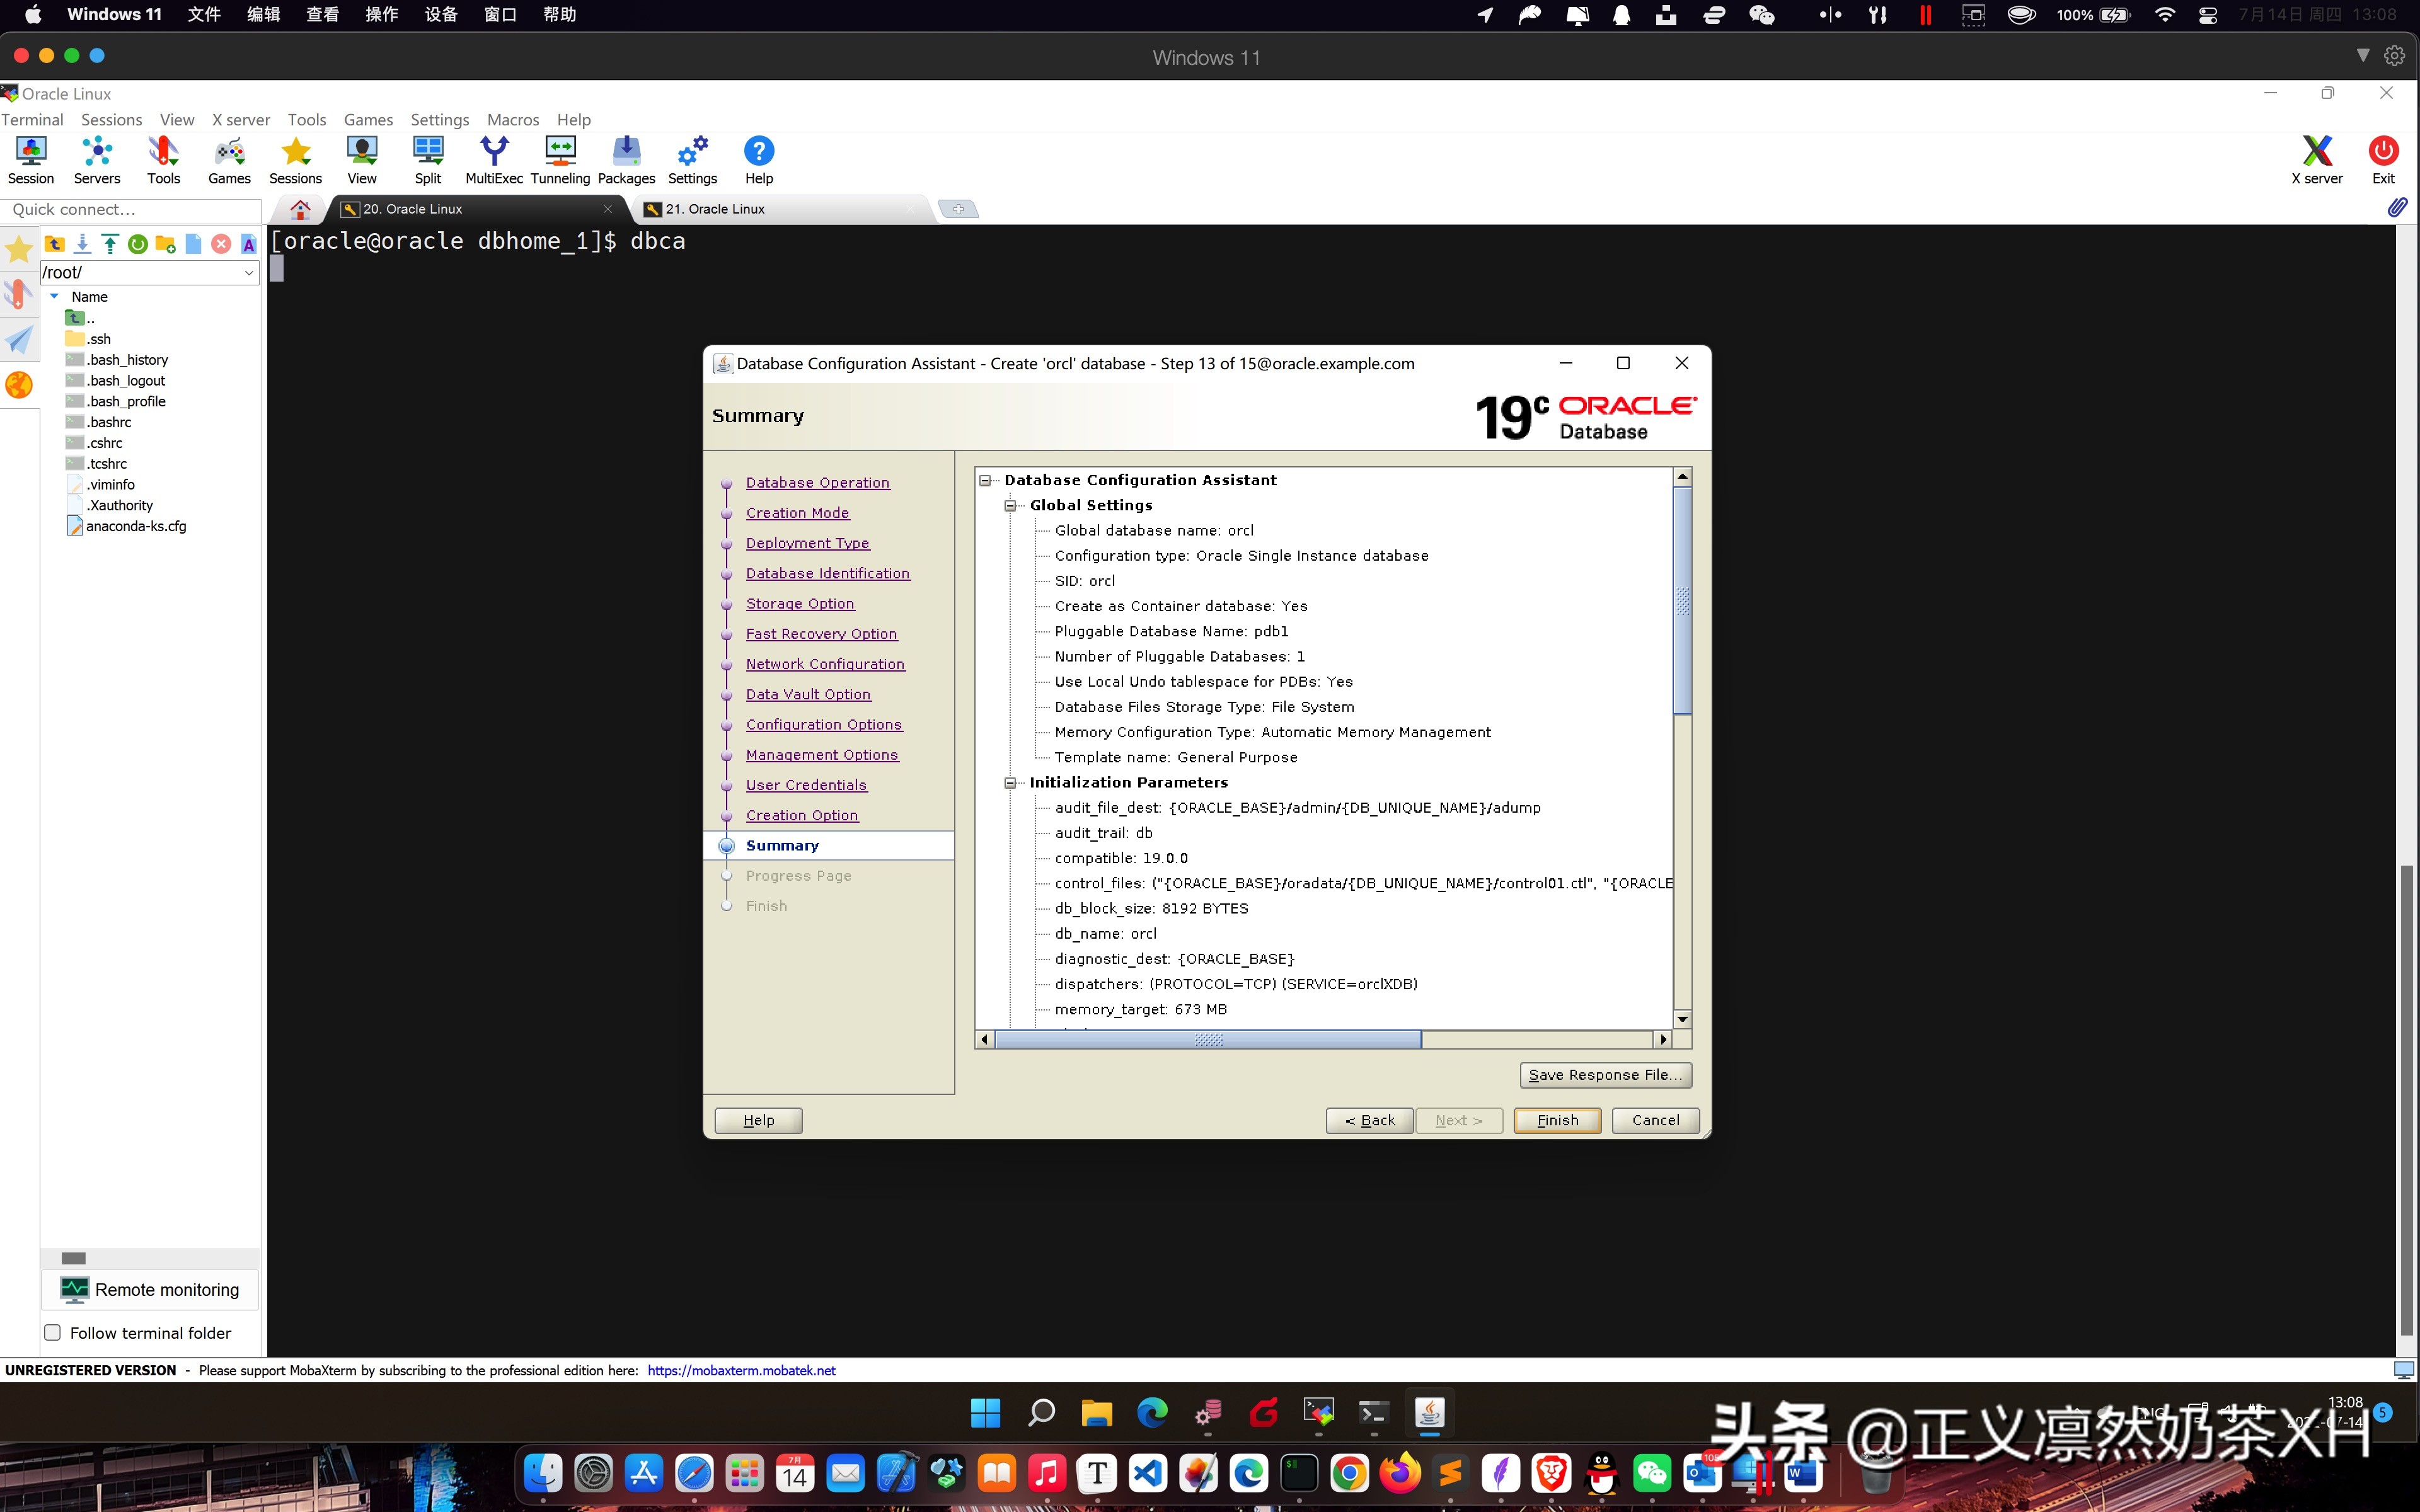Open the /root/ path dropdown
Image resolution: width=2420 pixels, height=1512 pixels.
pyautogui.click(x=248, y=272)
